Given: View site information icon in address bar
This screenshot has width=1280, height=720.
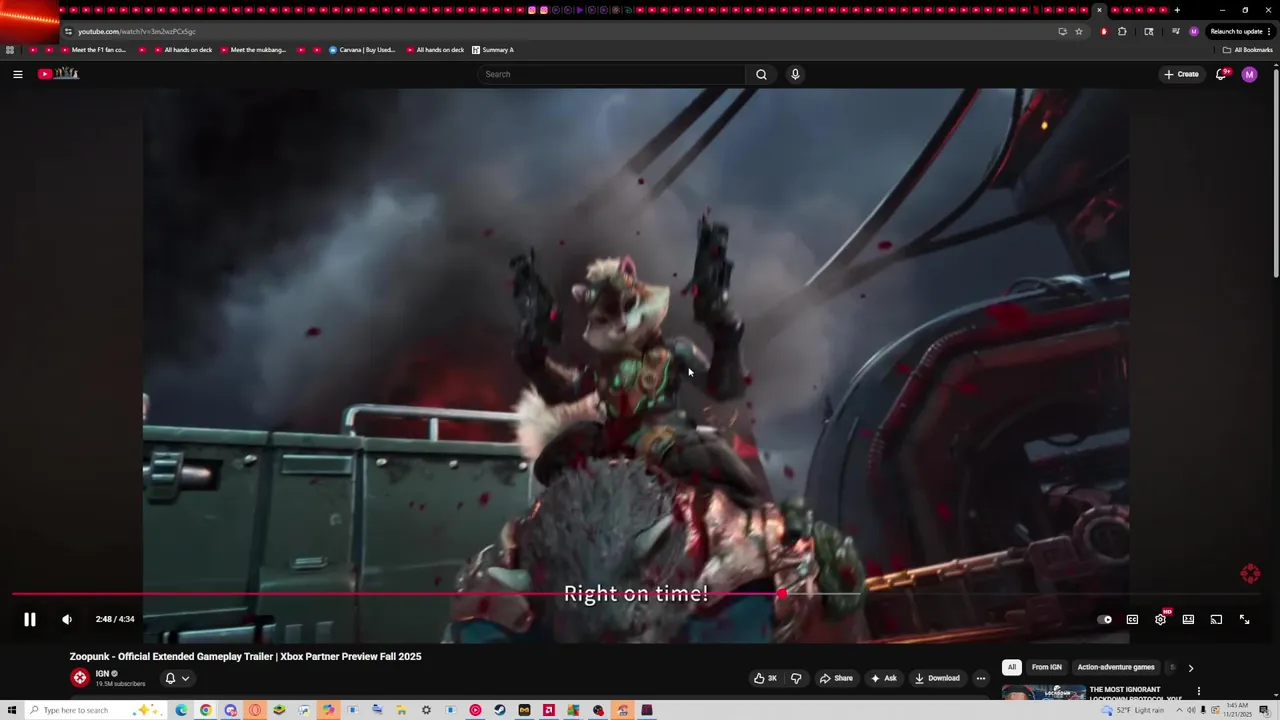Looking at the screenshot, I should tap(68, 31).
